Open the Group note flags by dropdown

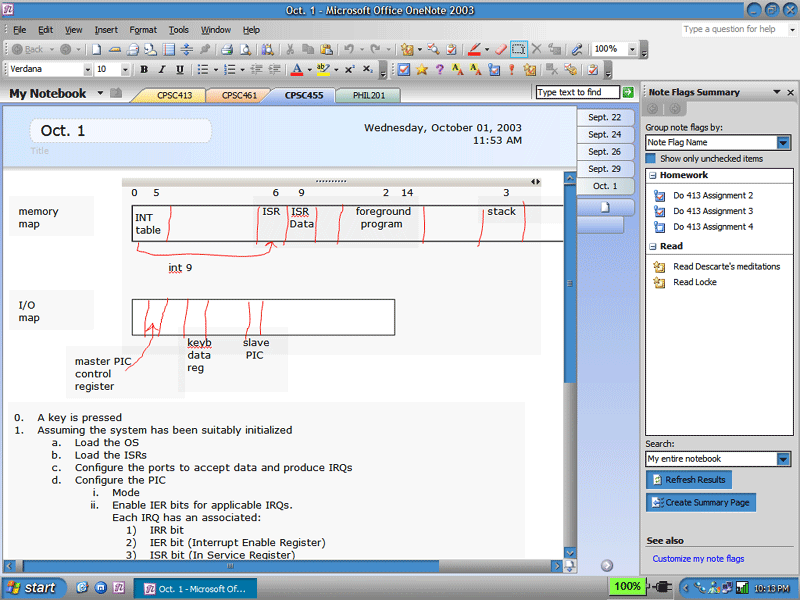783,143
